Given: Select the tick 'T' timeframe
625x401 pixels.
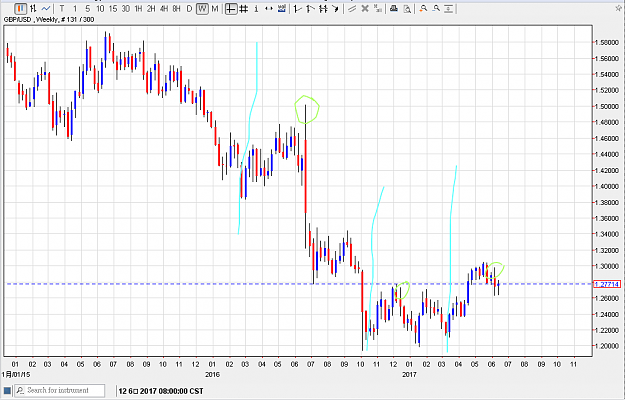Looking at the screenshot, I should click(62, 8).
